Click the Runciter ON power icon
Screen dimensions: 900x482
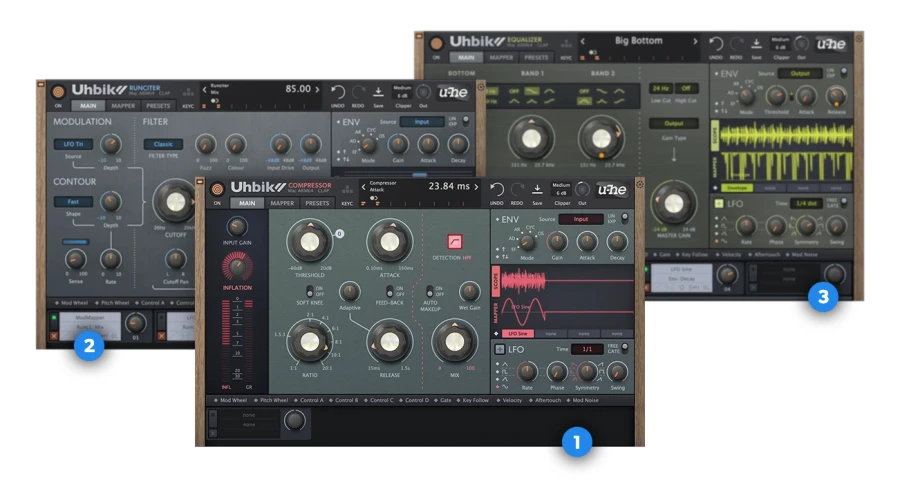58,92
